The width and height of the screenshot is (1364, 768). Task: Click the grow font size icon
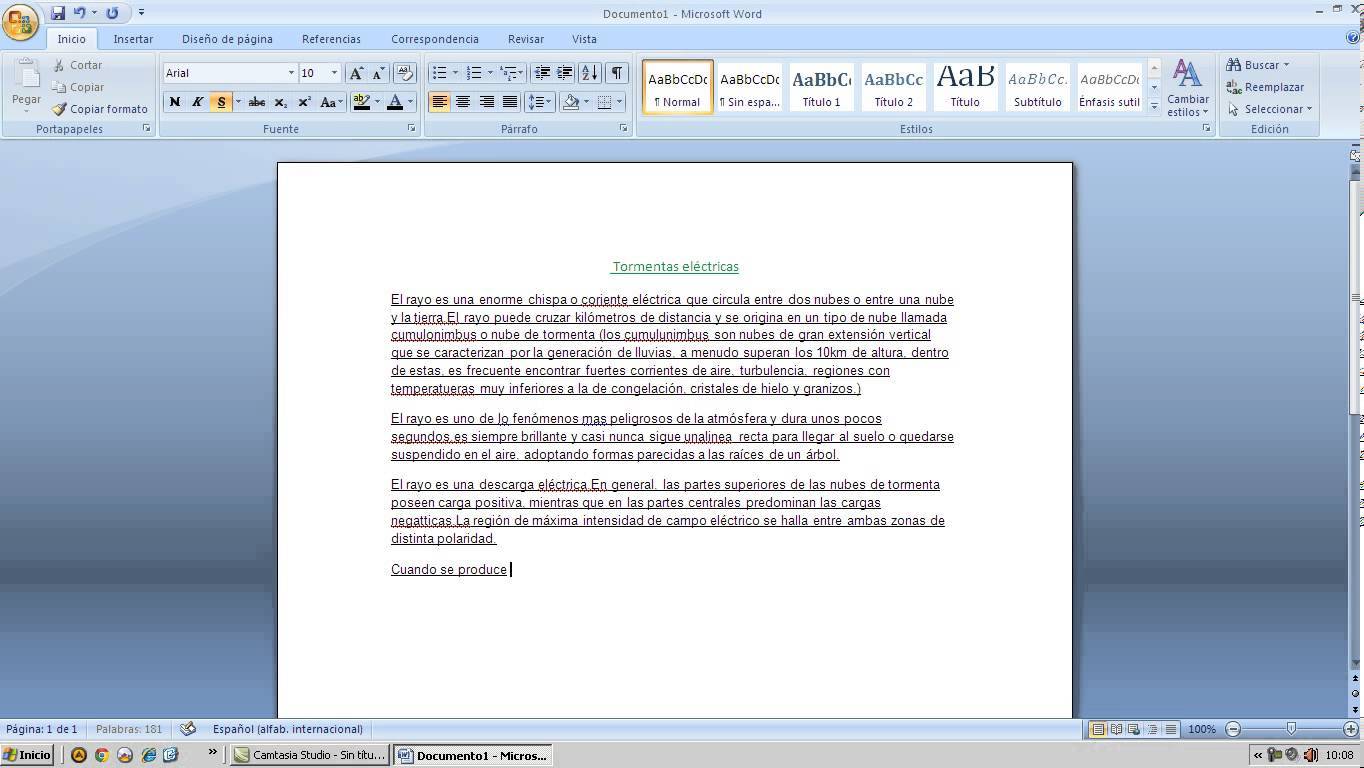tap(356, 73)
